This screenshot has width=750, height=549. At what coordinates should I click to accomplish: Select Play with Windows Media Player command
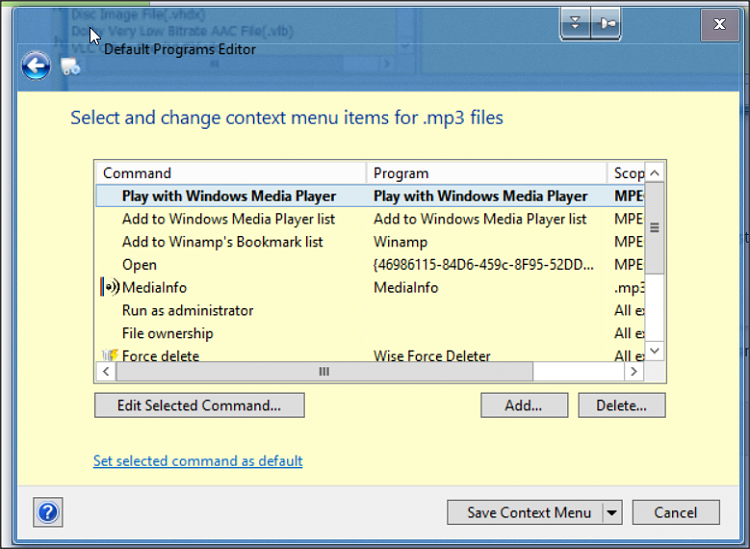coord(370,196)
